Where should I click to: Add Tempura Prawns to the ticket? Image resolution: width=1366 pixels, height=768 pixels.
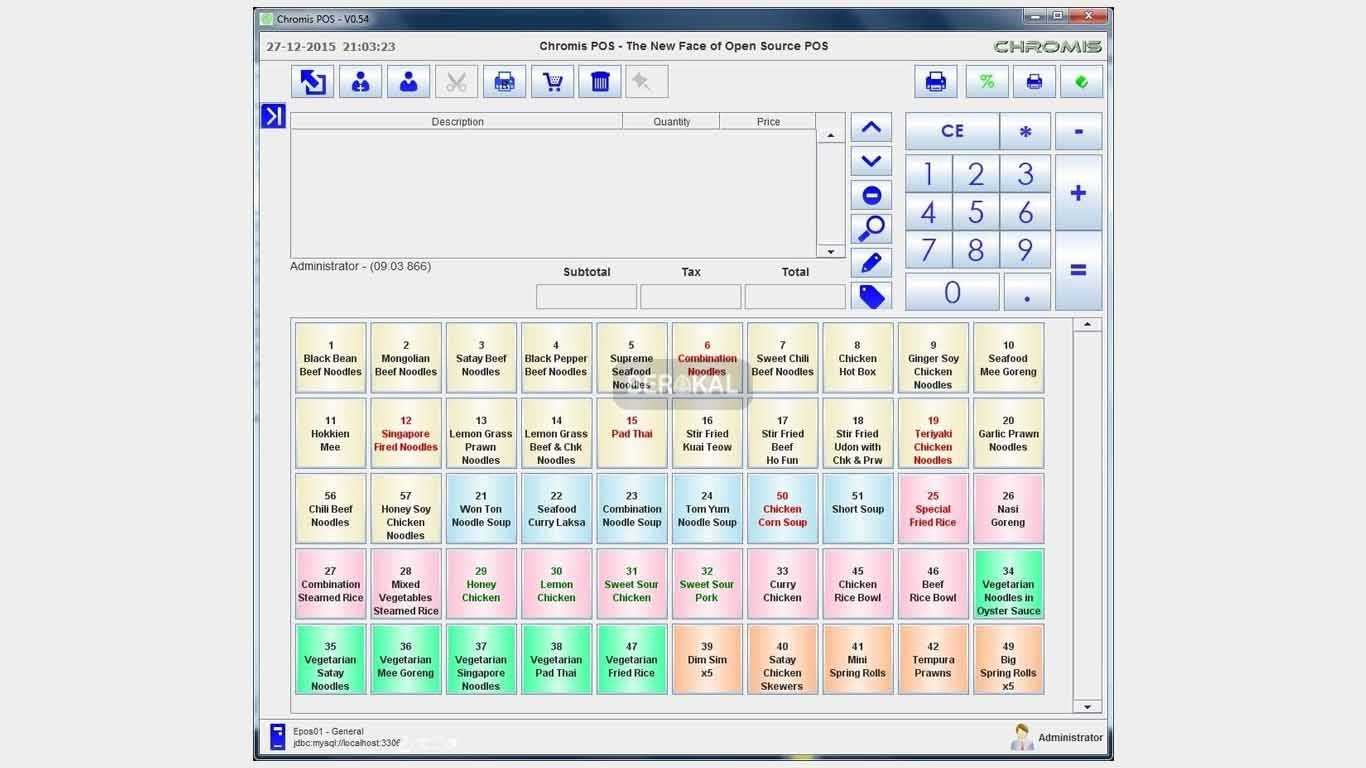933,660
